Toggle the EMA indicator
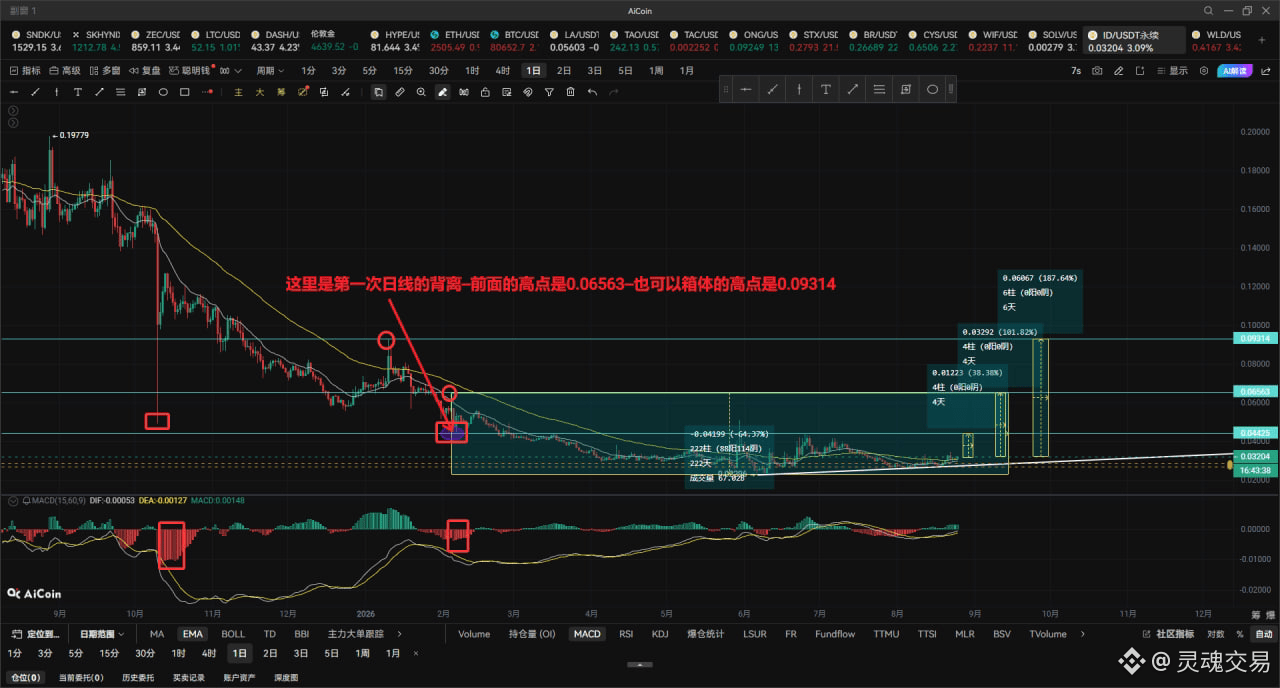 [x=192, y=634]
